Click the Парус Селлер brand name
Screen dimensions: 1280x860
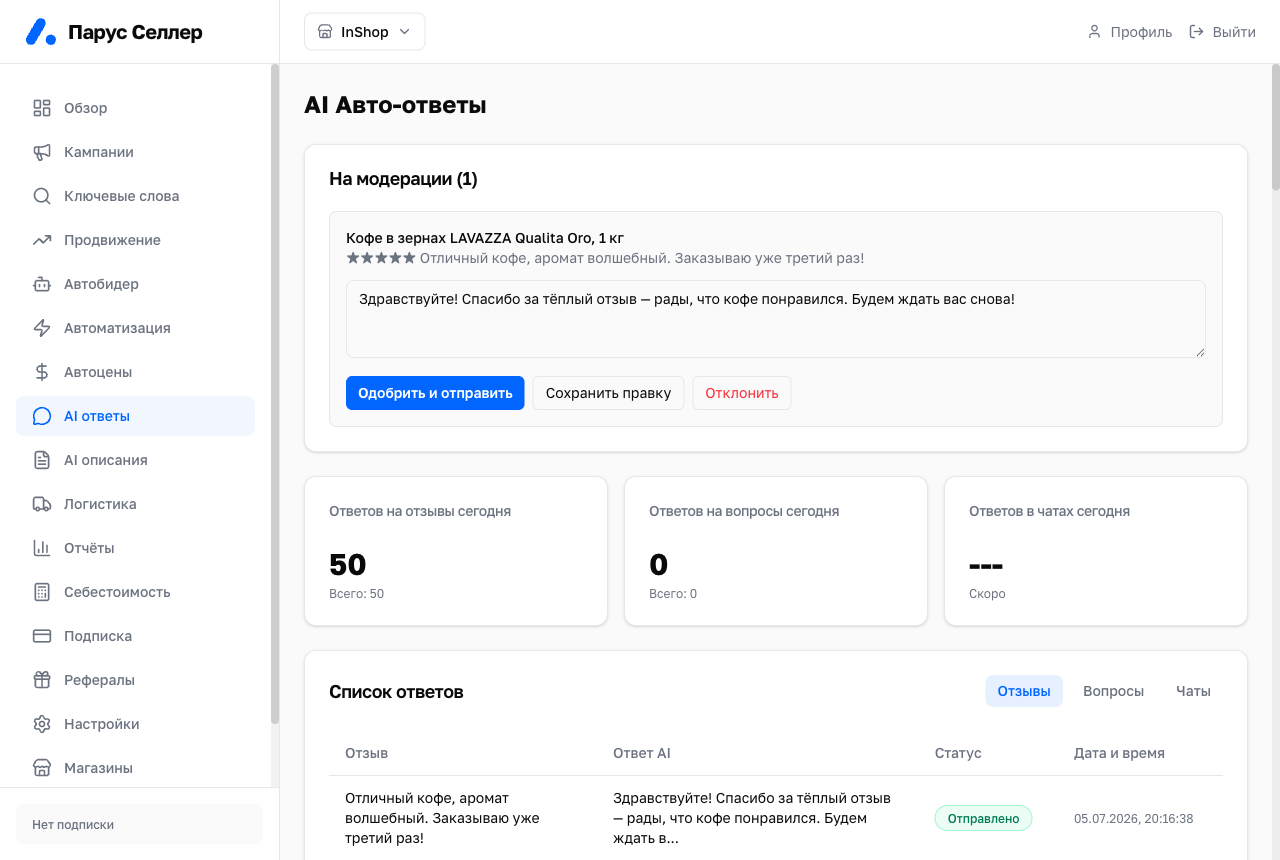[x=135, y=32]
